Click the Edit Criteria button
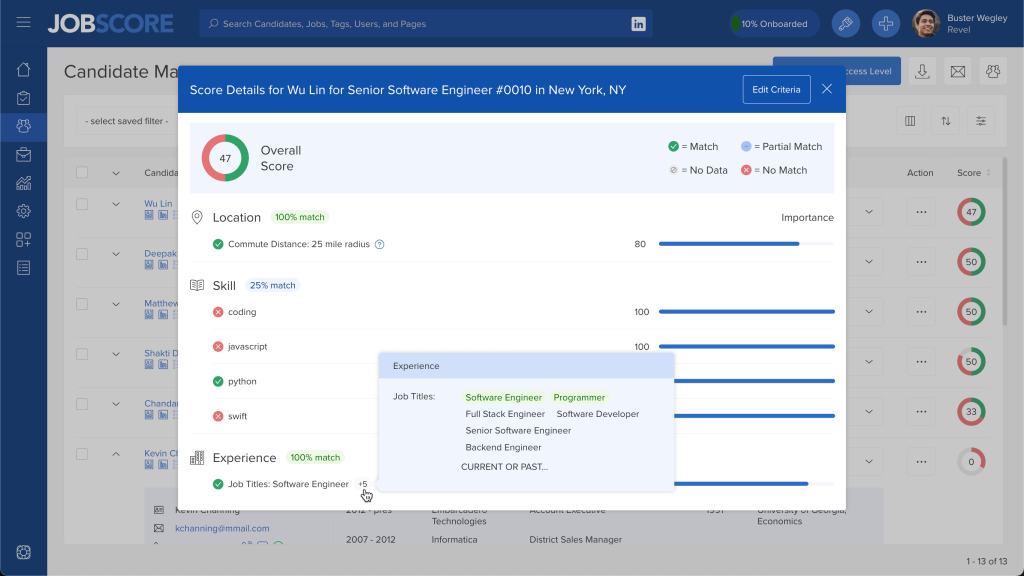1024x576 pixels. coord(776,89)
